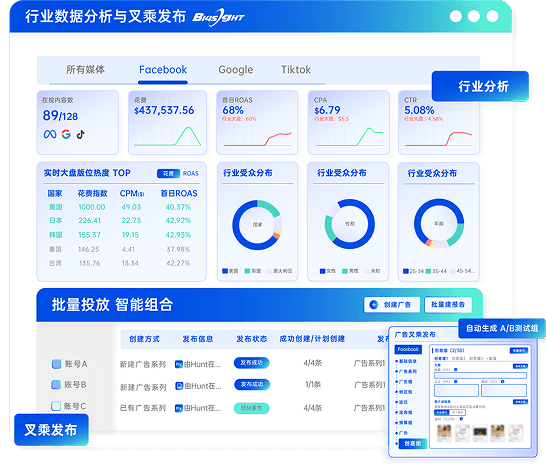
Task: Click the platform icon in the 已有广告系列 row
Action: point(179,408)
